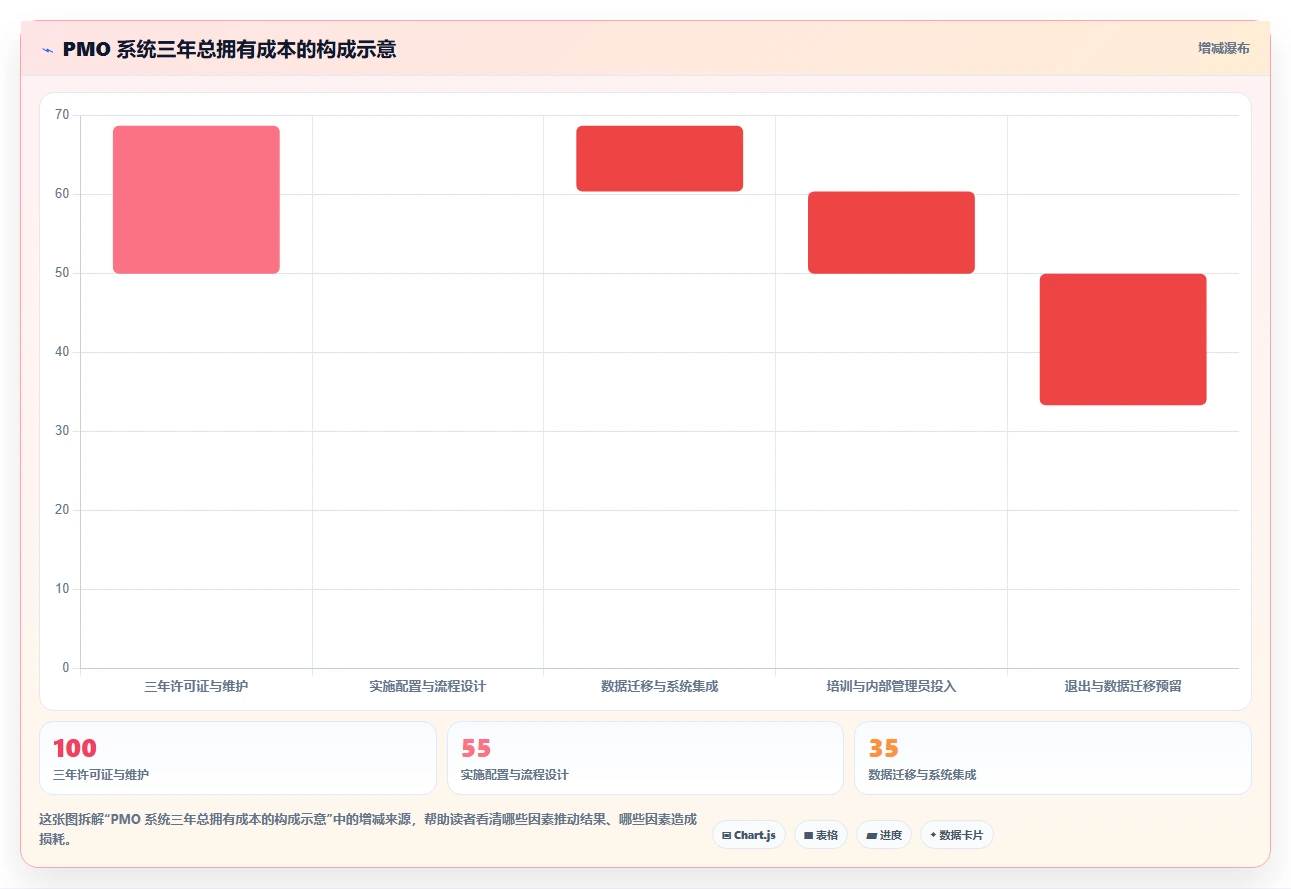Click the x-axis label 培训与内部管理员投入
Screen dimensions: 1291x889
point(891,686)
